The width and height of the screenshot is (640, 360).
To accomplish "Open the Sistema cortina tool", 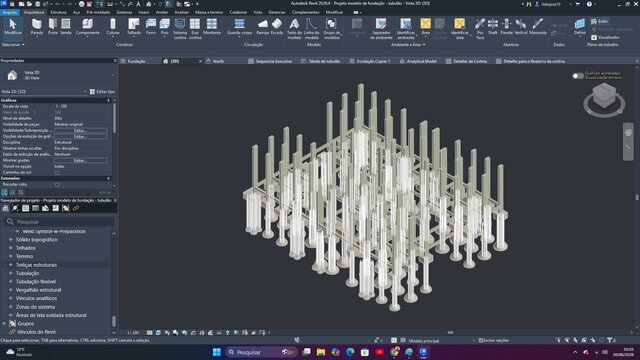I will tap(180, 29).
